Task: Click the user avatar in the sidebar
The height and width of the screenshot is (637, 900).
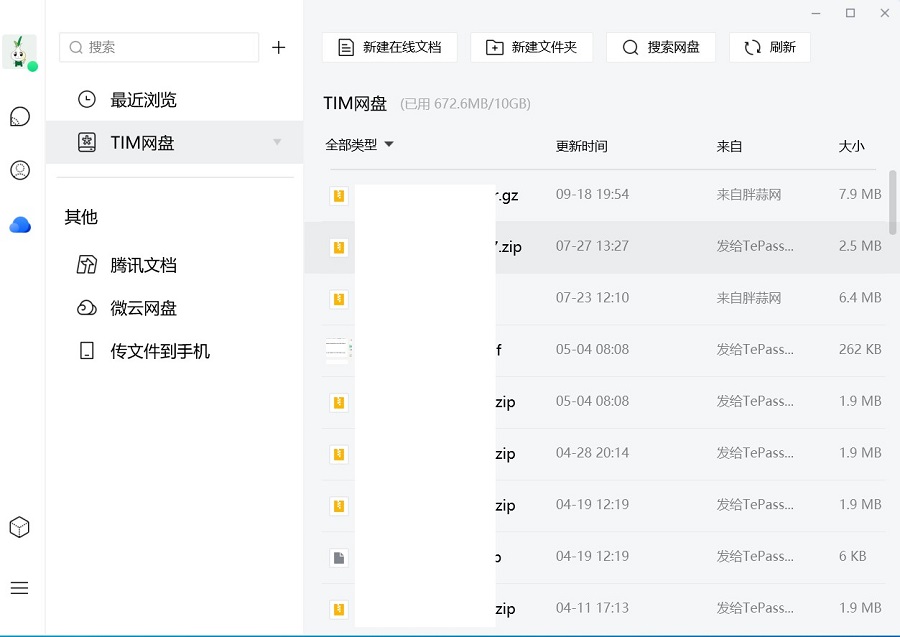Action: 19,51
